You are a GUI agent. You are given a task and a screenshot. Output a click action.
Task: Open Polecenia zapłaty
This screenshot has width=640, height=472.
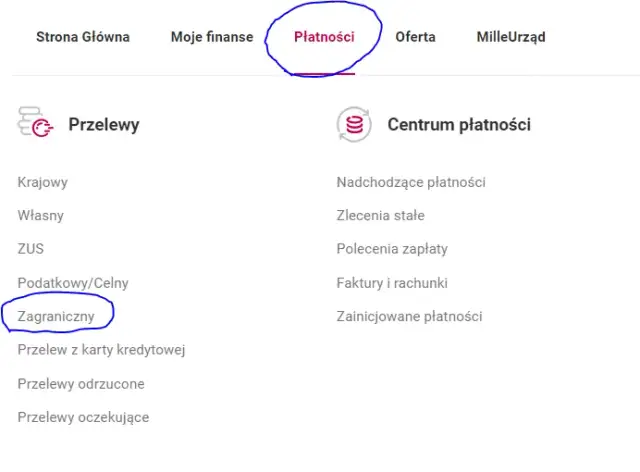coord(392,248)
